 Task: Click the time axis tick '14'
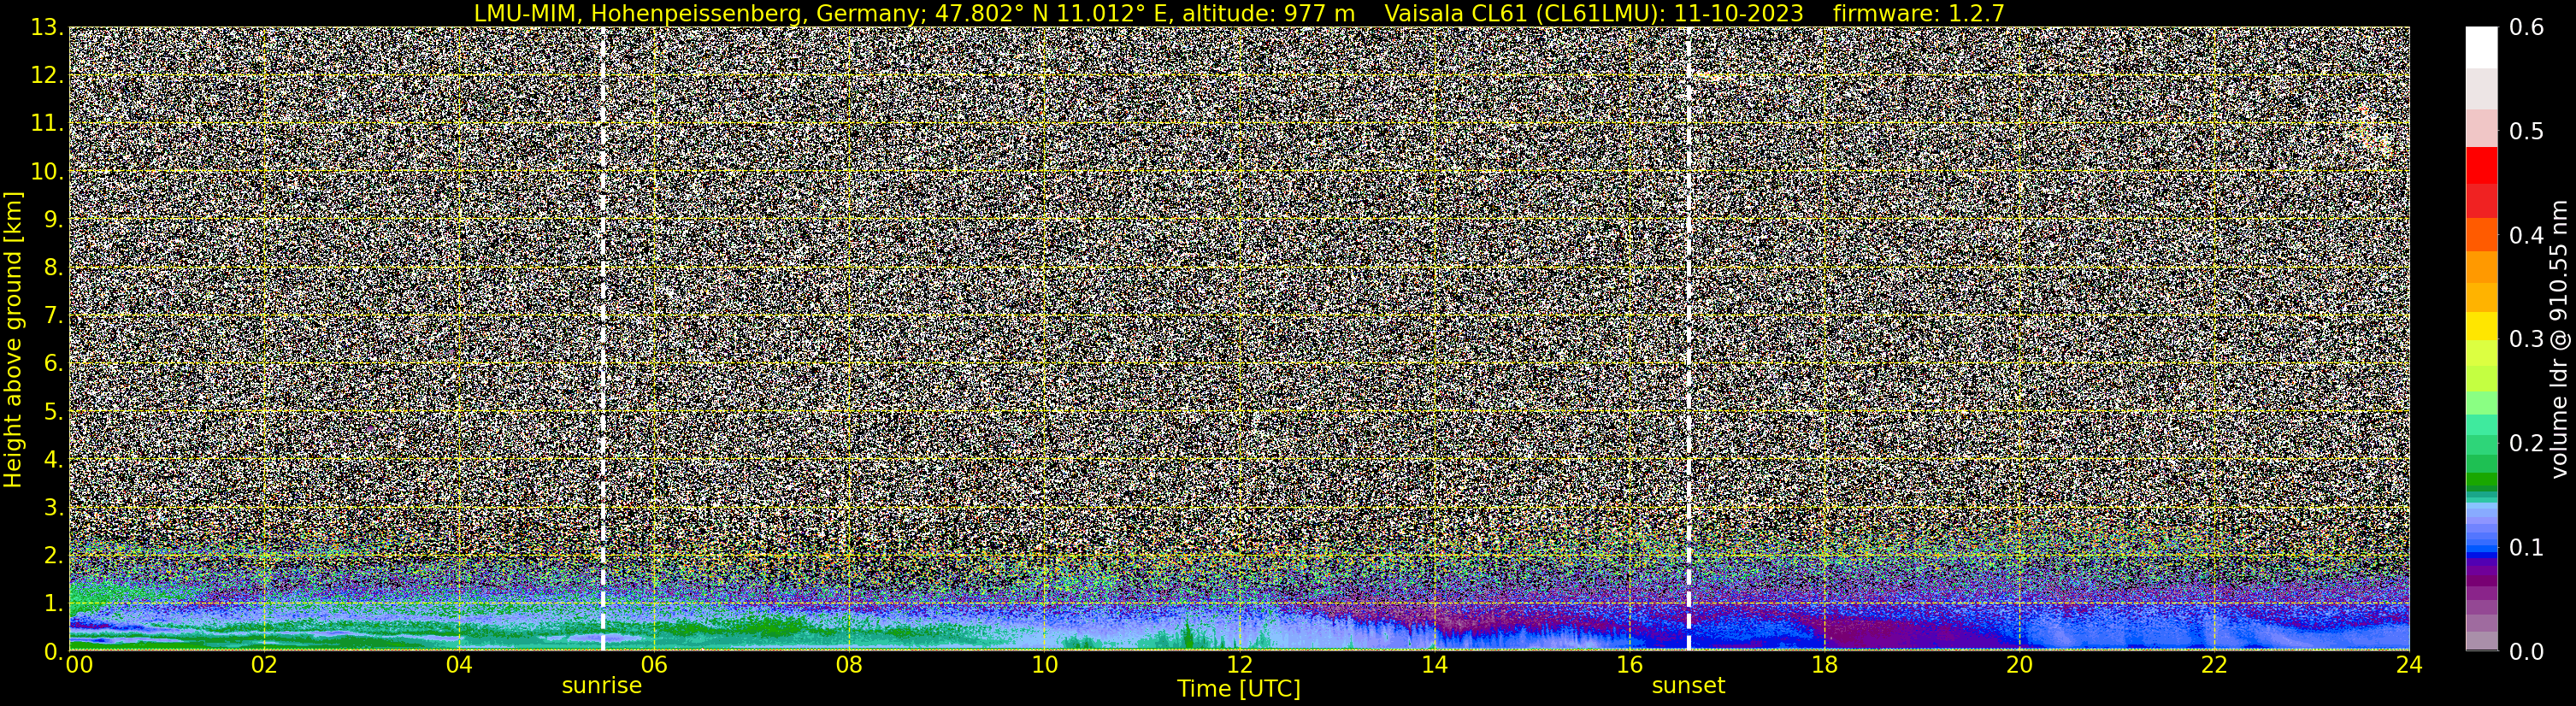[1434, 666]
